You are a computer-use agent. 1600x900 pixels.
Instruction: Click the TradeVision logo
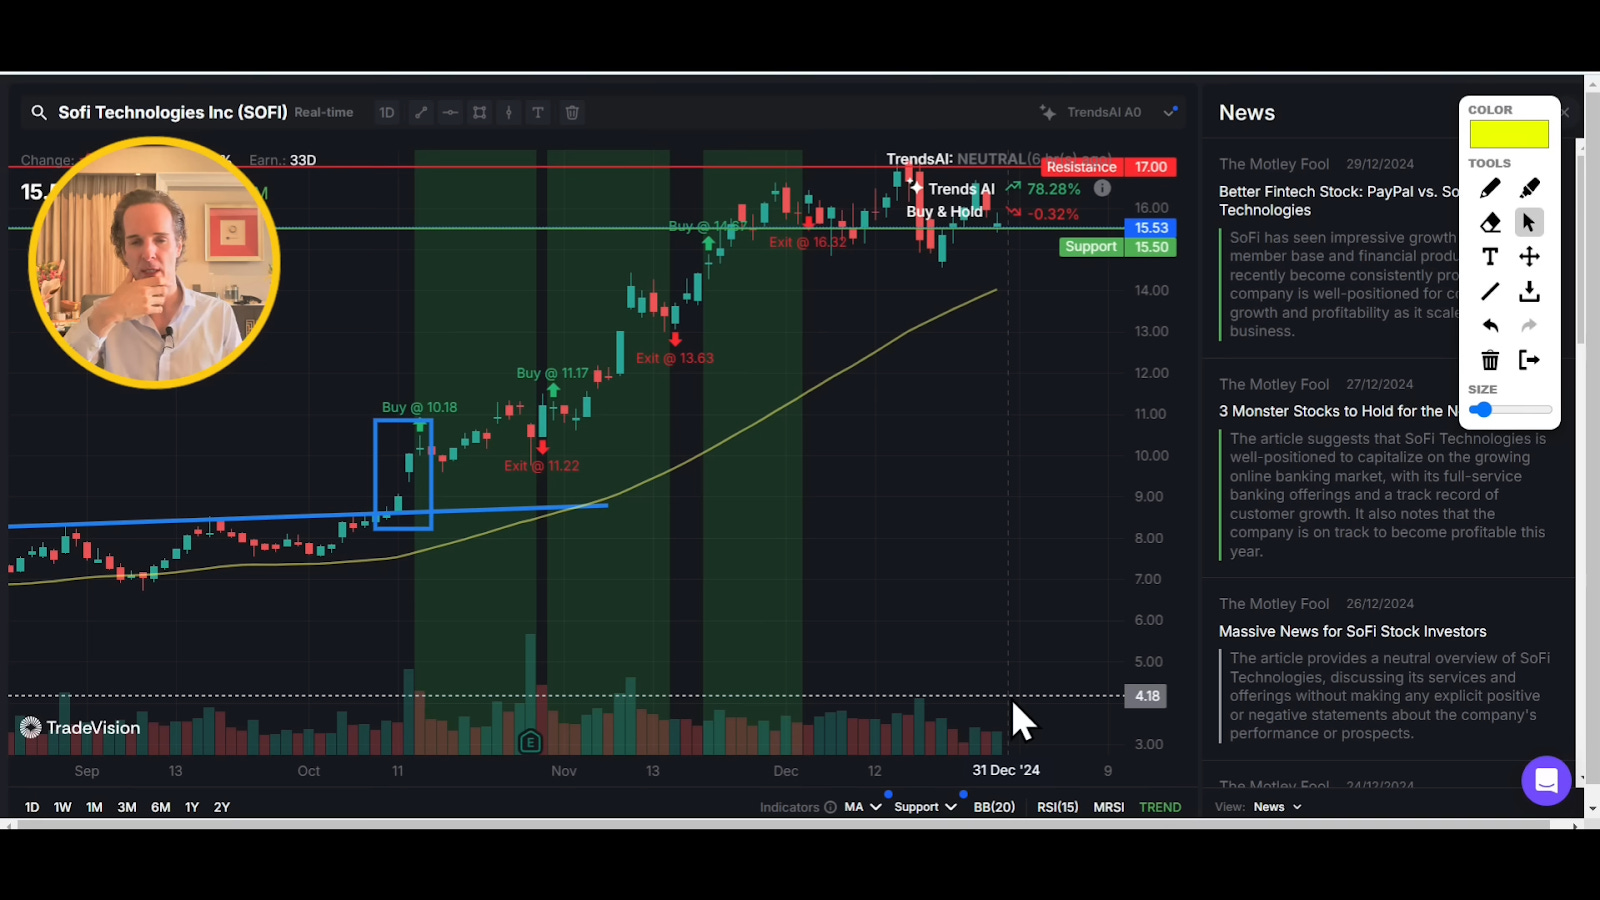pos(80,728)
